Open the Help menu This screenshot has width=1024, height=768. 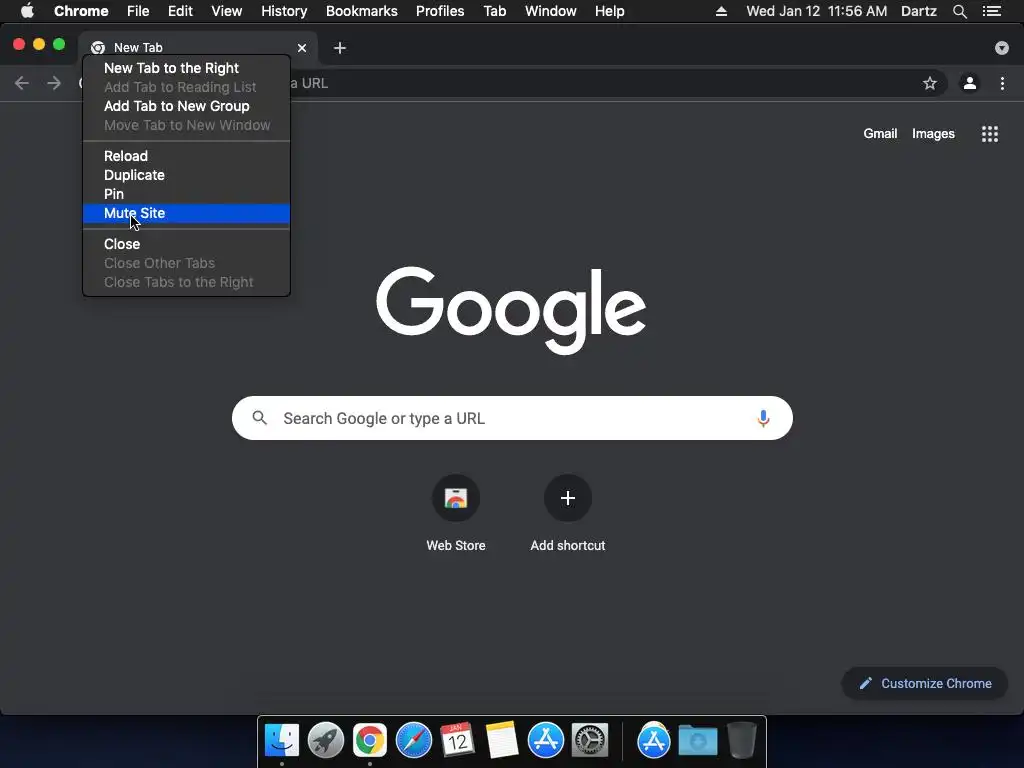tap(609, 11)
